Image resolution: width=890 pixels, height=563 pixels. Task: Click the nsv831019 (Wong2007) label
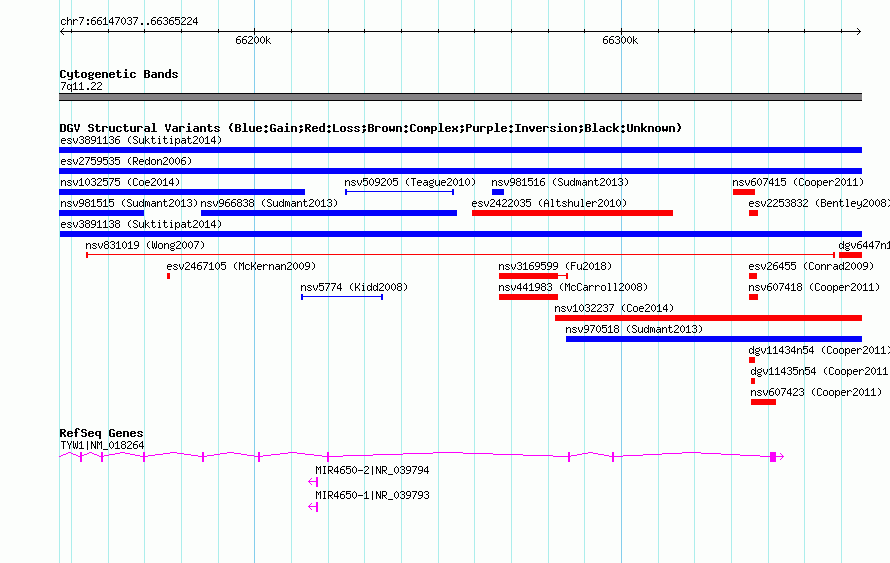[145, 245]
